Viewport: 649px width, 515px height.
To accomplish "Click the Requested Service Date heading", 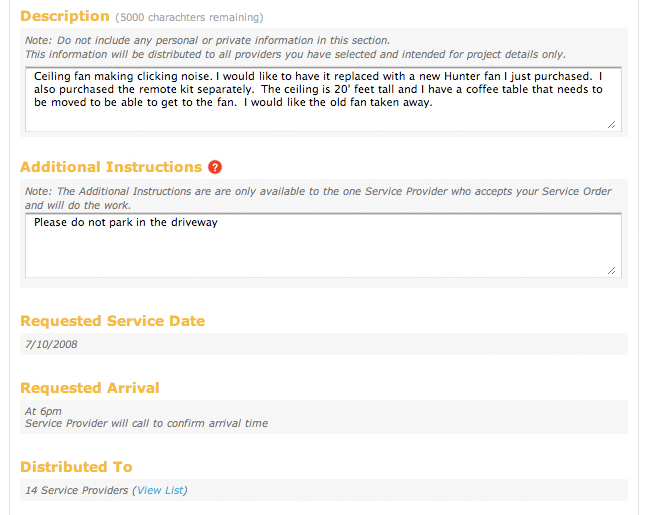I will coord(113,321).
